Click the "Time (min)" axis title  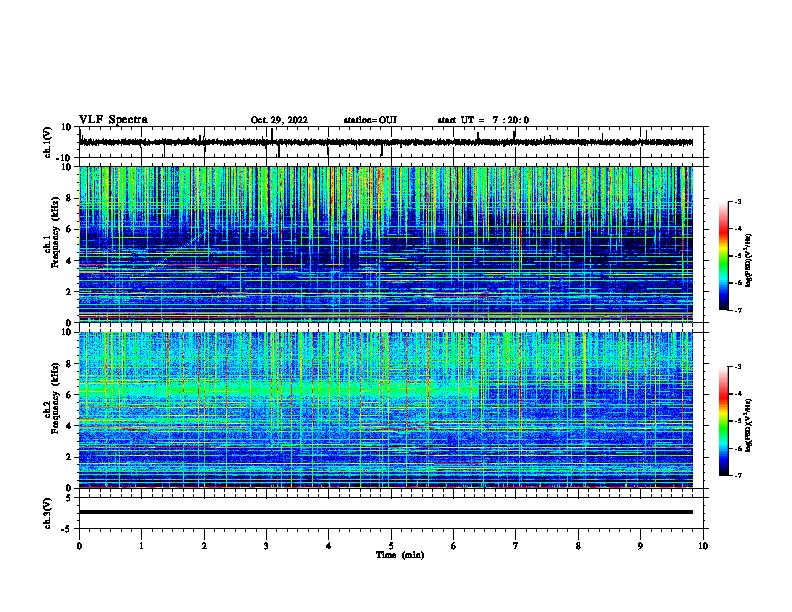click(x=400, y=555)
